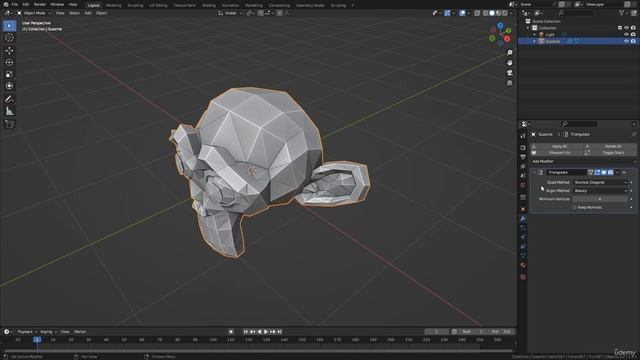Select the Add Cube tool
The height and width of the screenshot is (360, 640).
9,124
